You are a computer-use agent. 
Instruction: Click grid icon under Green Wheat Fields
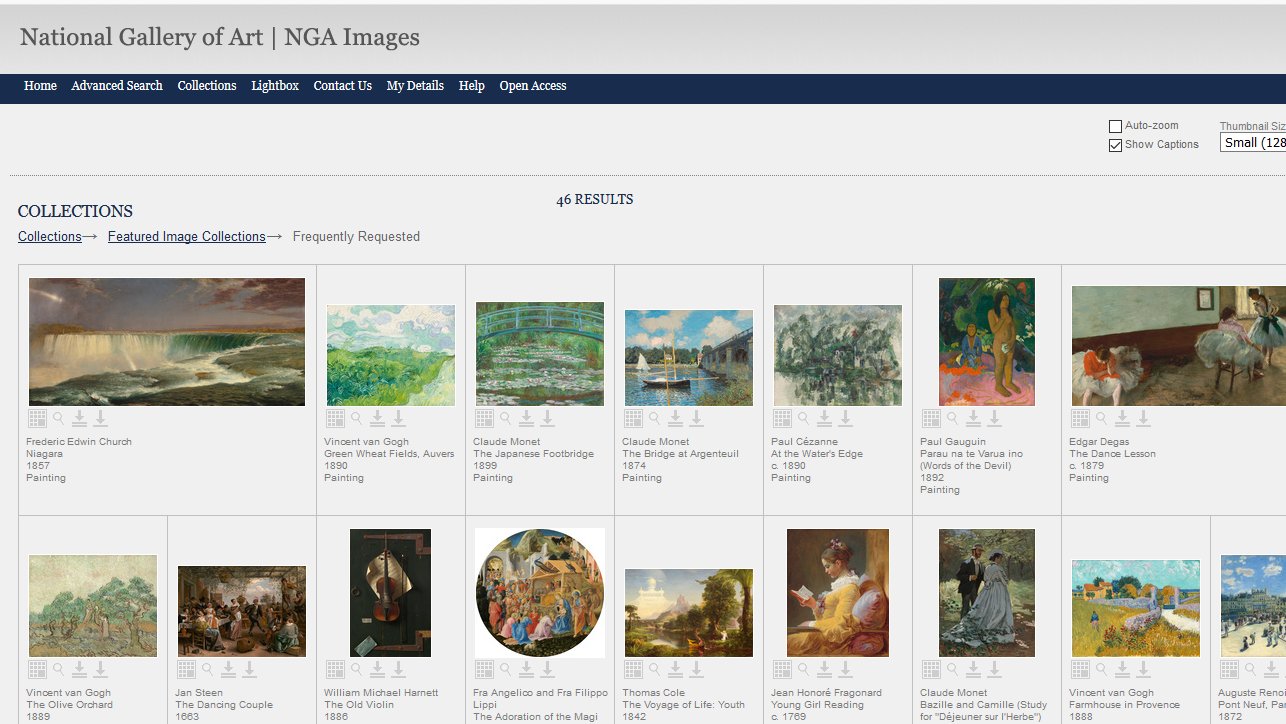(x=335, y=418)
